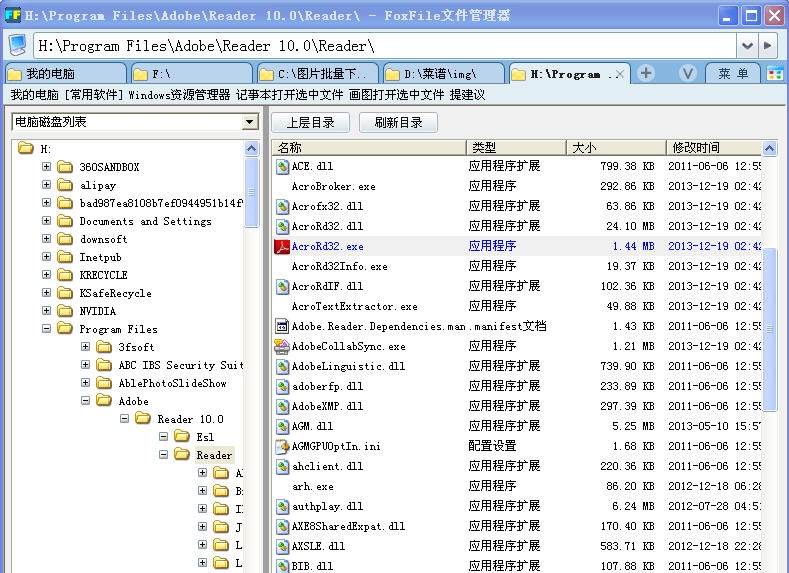Click the Adobe.Reader.Dependencies manifest icon
The width and height of the screenshot is (789, 573).
(282, 326)
